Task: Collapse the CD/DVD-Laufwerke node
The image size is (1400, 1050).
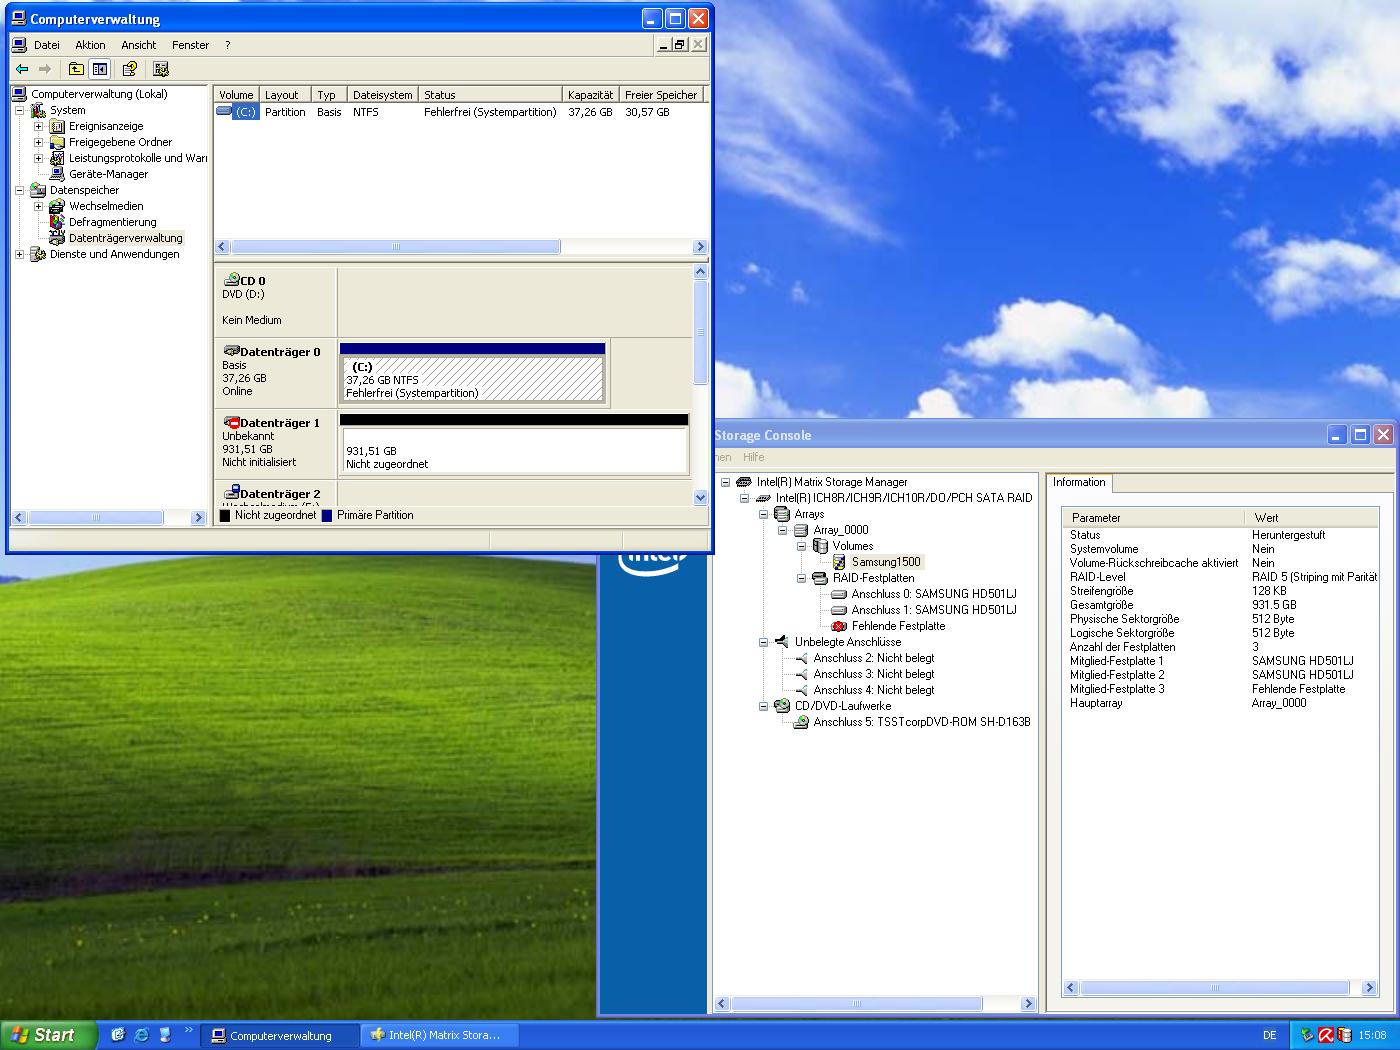Action: pos(763,706)
